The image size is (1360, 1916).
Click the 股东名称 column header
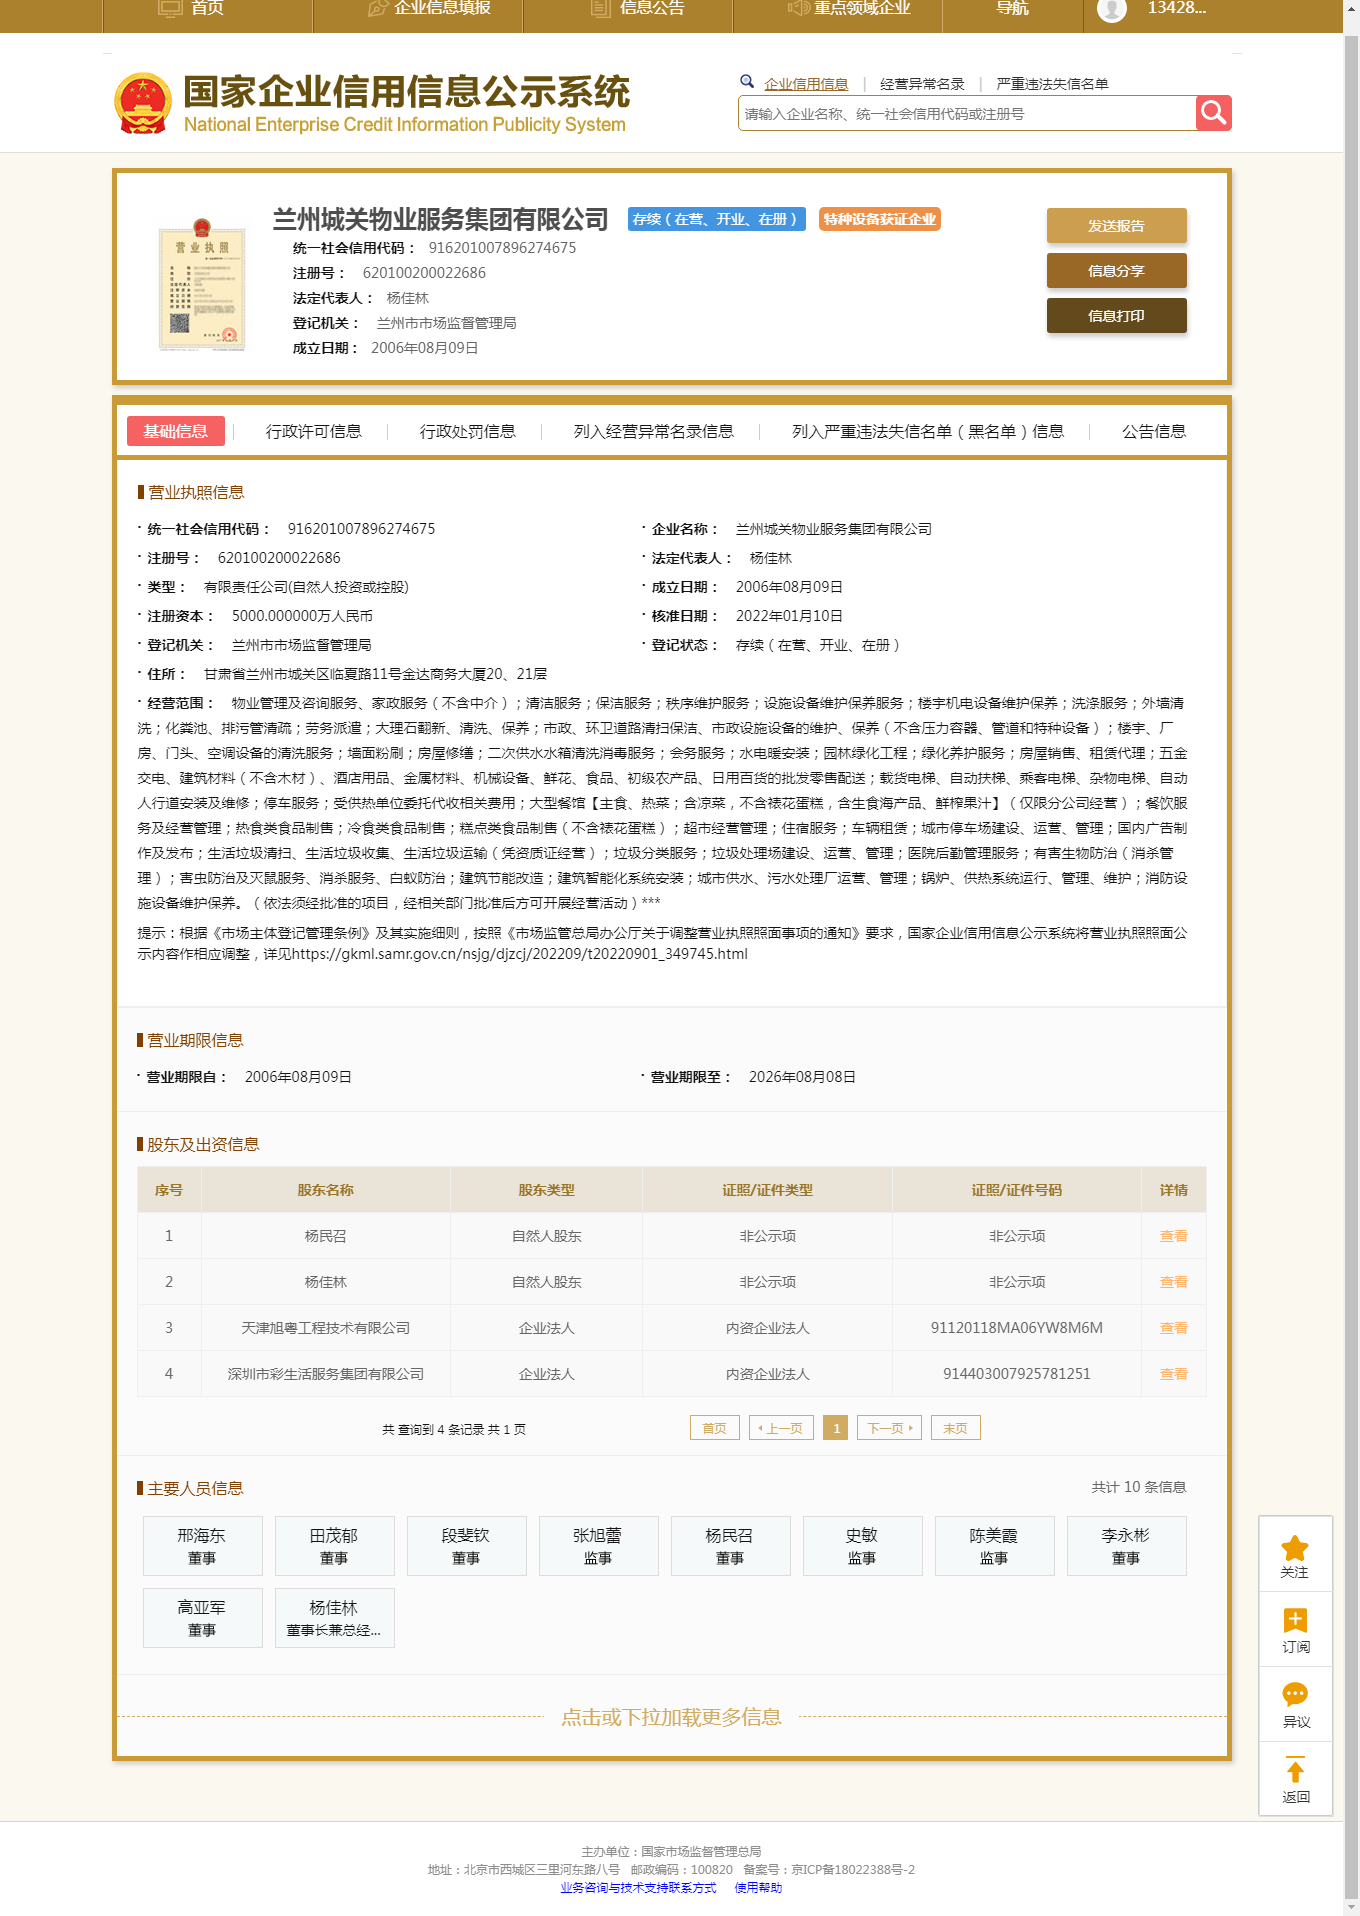325,1190
